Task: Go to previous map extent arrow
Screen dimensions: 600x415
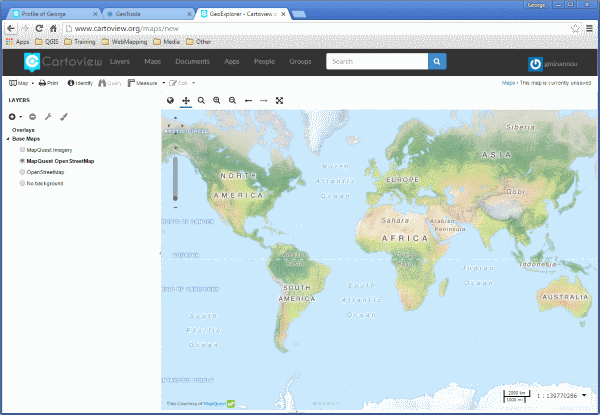Action: click(248, 101)
